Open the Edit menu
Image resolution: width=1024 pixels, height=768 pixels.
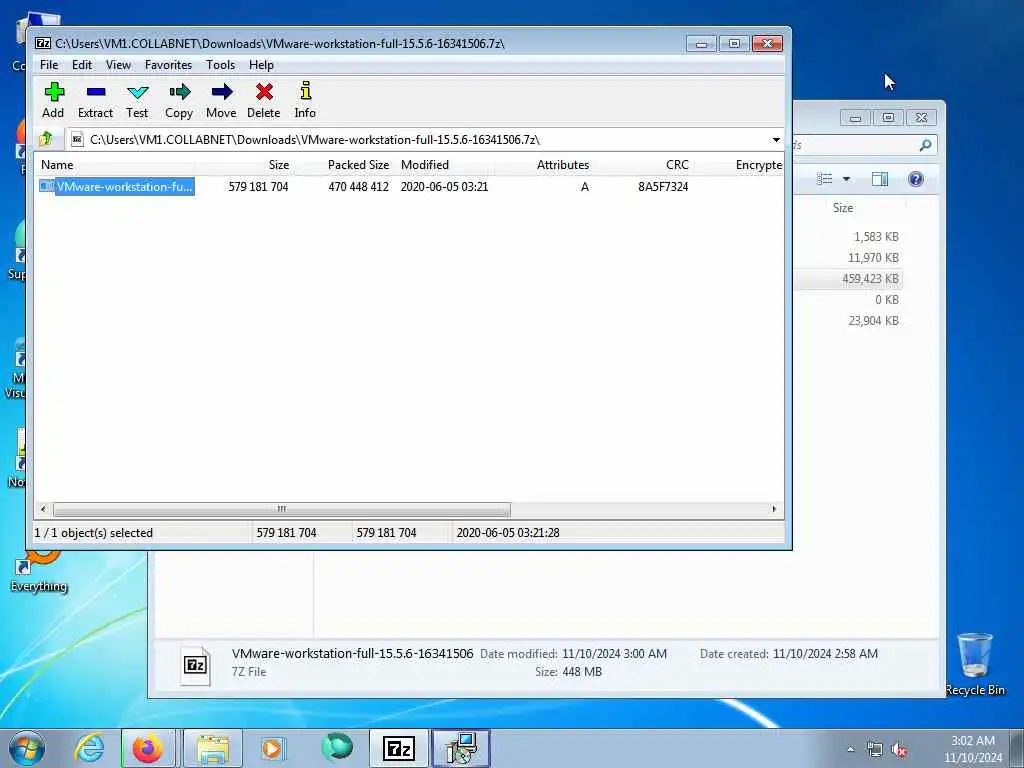coord(82,65)
